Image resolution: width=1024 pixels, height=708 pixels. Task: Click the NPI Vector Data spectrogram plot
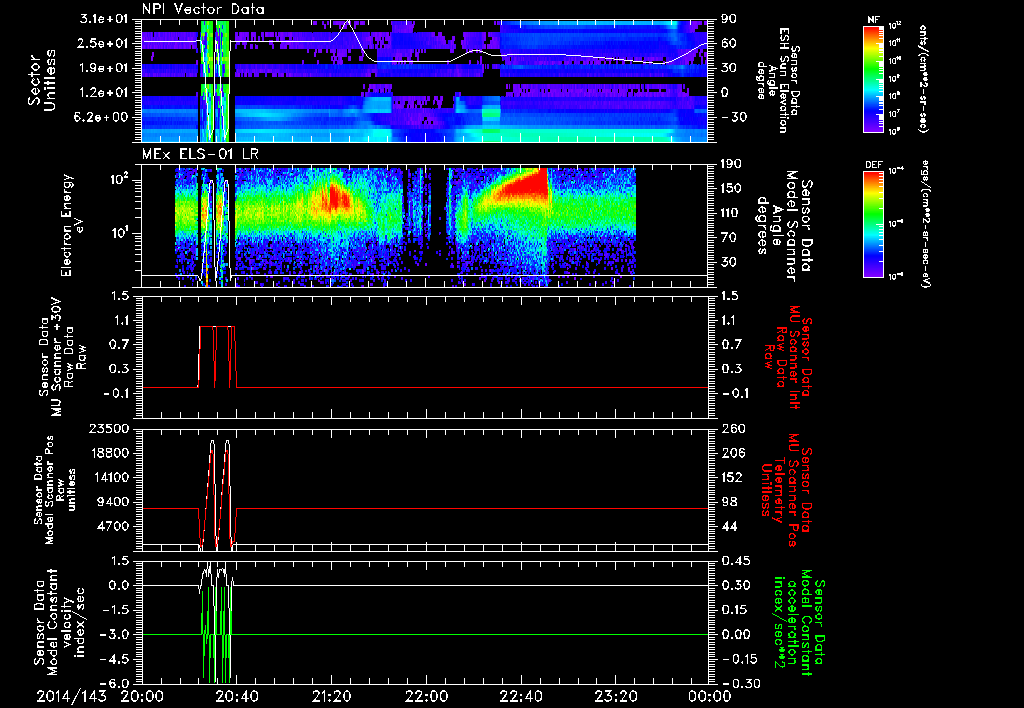pos(424,80)
